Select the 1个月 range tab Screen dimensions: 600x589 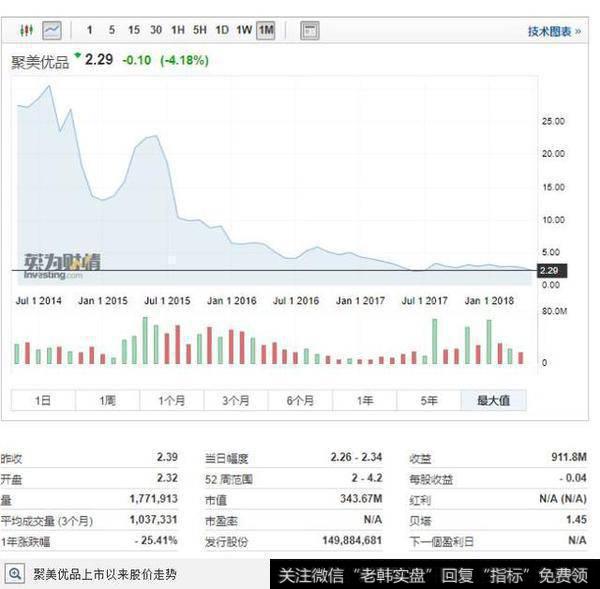point(172,400)
